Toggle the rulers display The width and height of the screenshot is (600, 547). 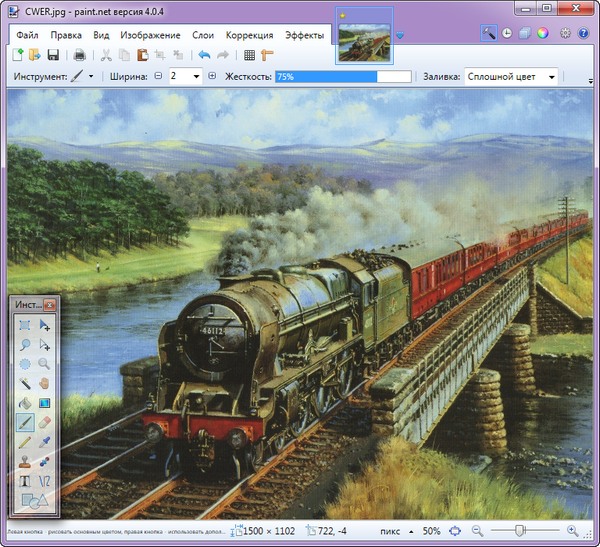pyautogui.click(x=267, y=55)
